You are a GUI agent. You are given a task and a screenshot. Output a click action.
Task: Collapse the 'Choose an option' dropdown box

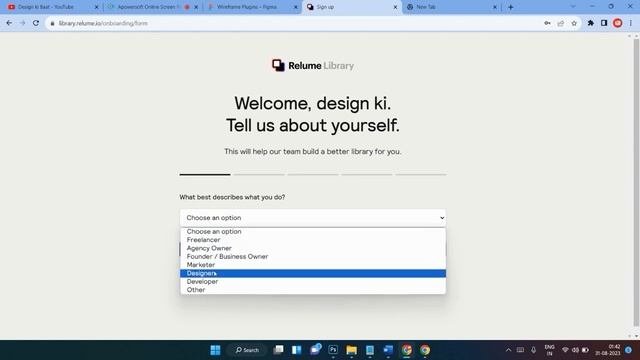pos(313,218)
